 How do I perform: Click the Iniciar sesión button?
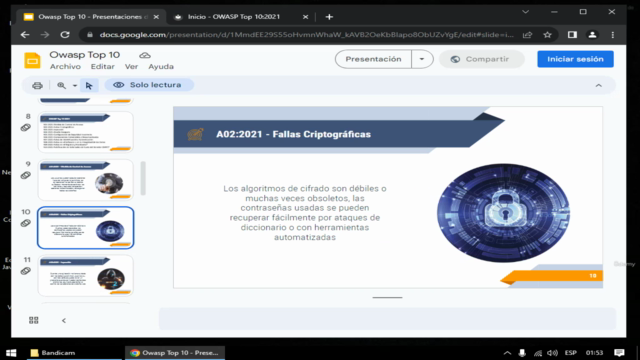pos(575,59)
